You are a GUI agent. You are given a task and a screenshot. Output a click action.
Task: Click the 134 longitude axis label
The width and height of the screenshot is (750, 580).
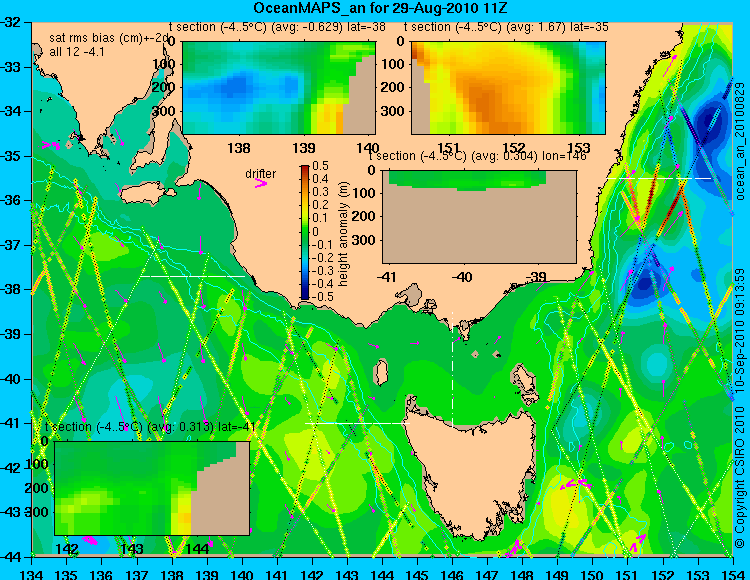[x=32, y=574]
